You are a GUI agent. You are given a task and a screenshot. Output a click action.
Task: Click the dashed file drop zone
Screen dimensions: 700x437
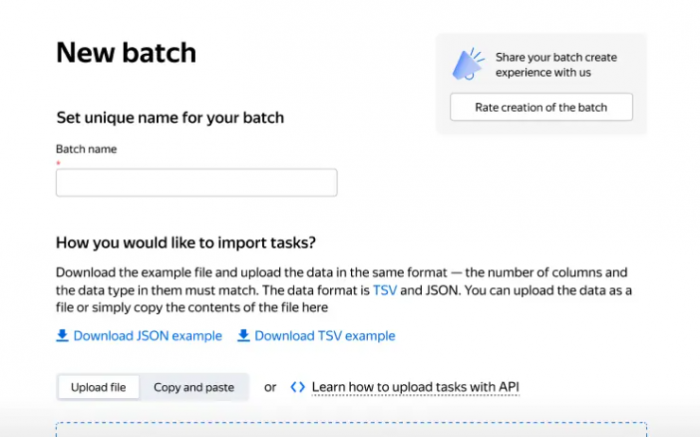click(351, 429)
